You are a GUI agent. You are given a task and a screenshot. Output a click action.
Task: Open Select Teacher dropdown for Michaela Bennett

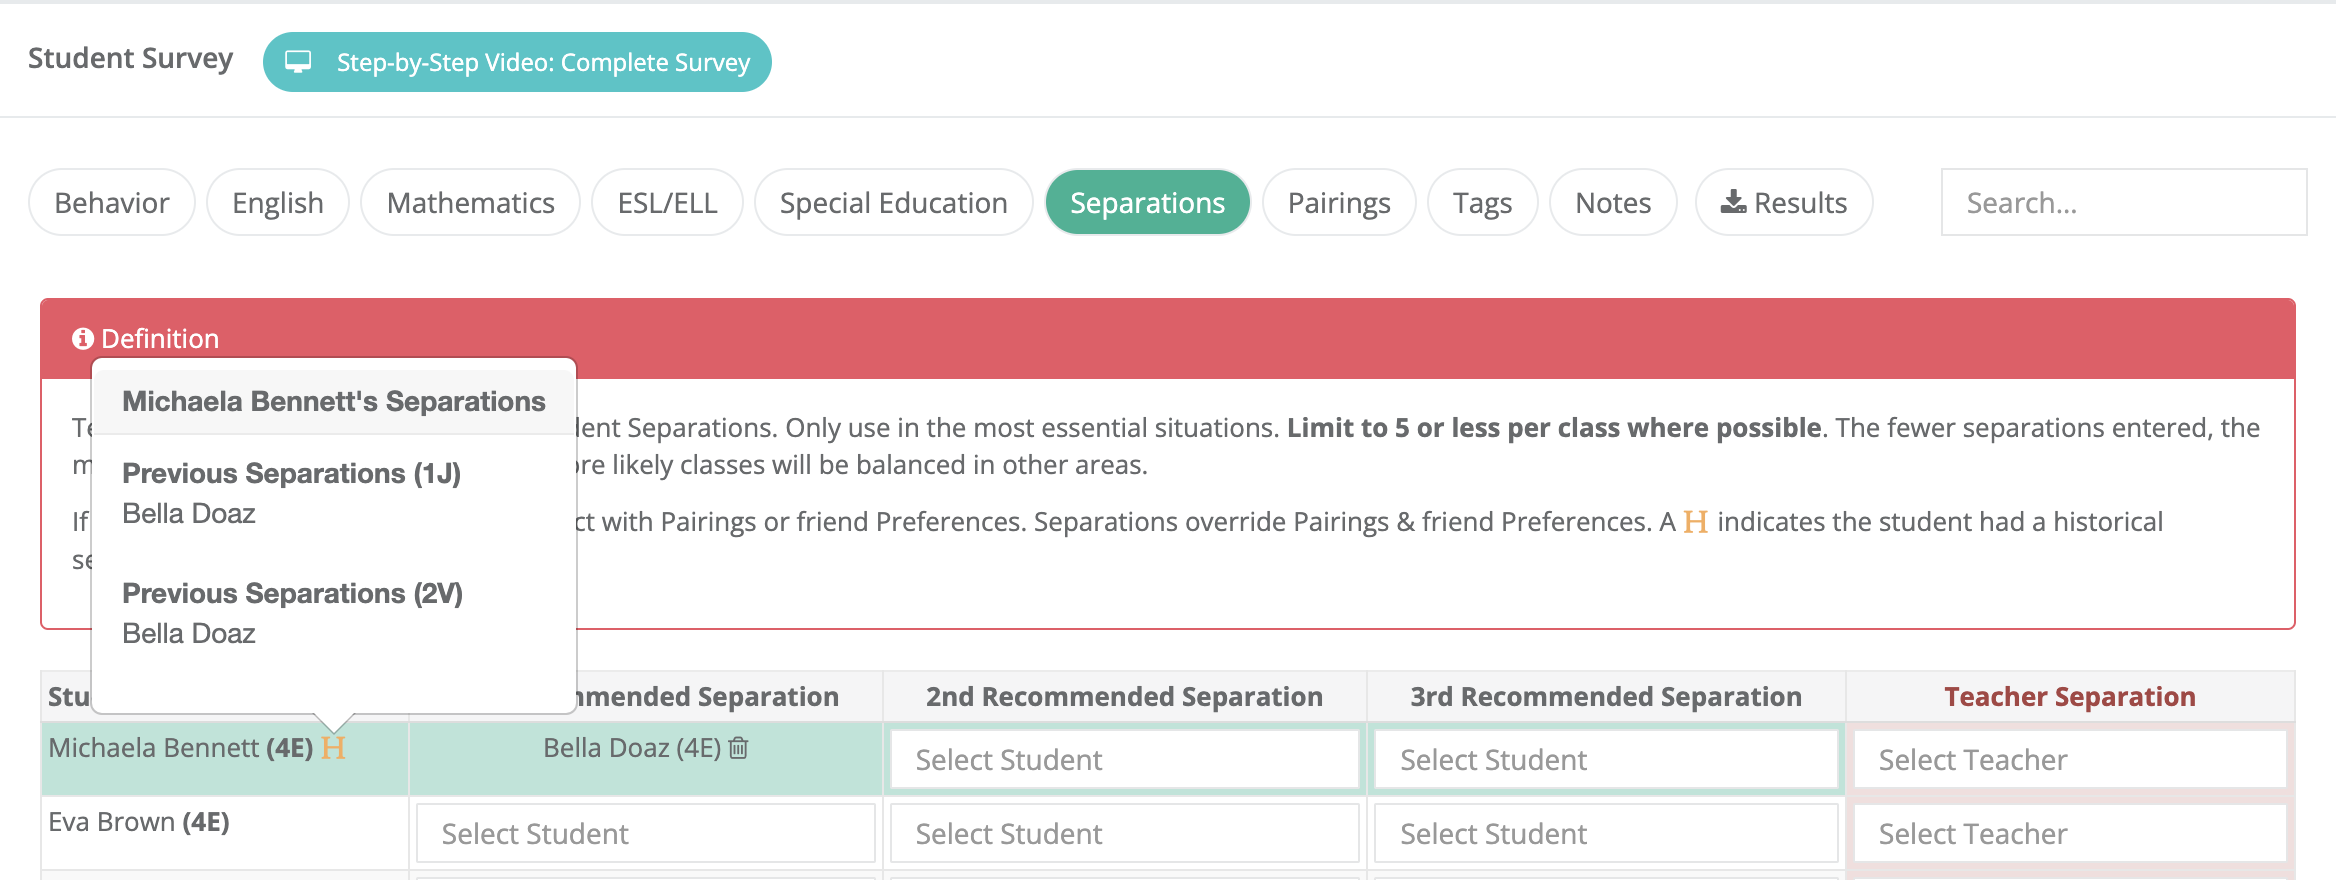click(2070, 760)
